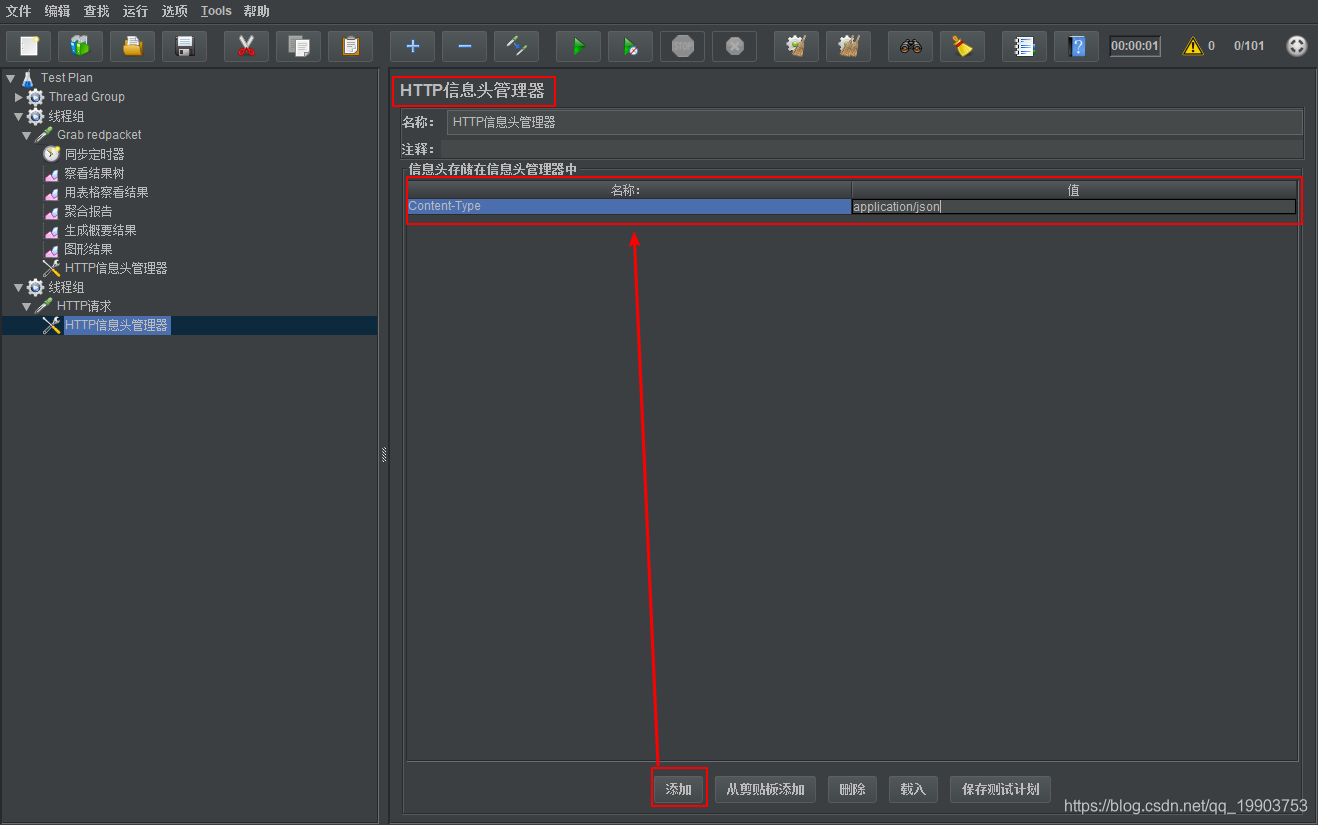Collapse the Grab redpacket sampler arrow
The image size is (1318, 825).
(26, 135)
